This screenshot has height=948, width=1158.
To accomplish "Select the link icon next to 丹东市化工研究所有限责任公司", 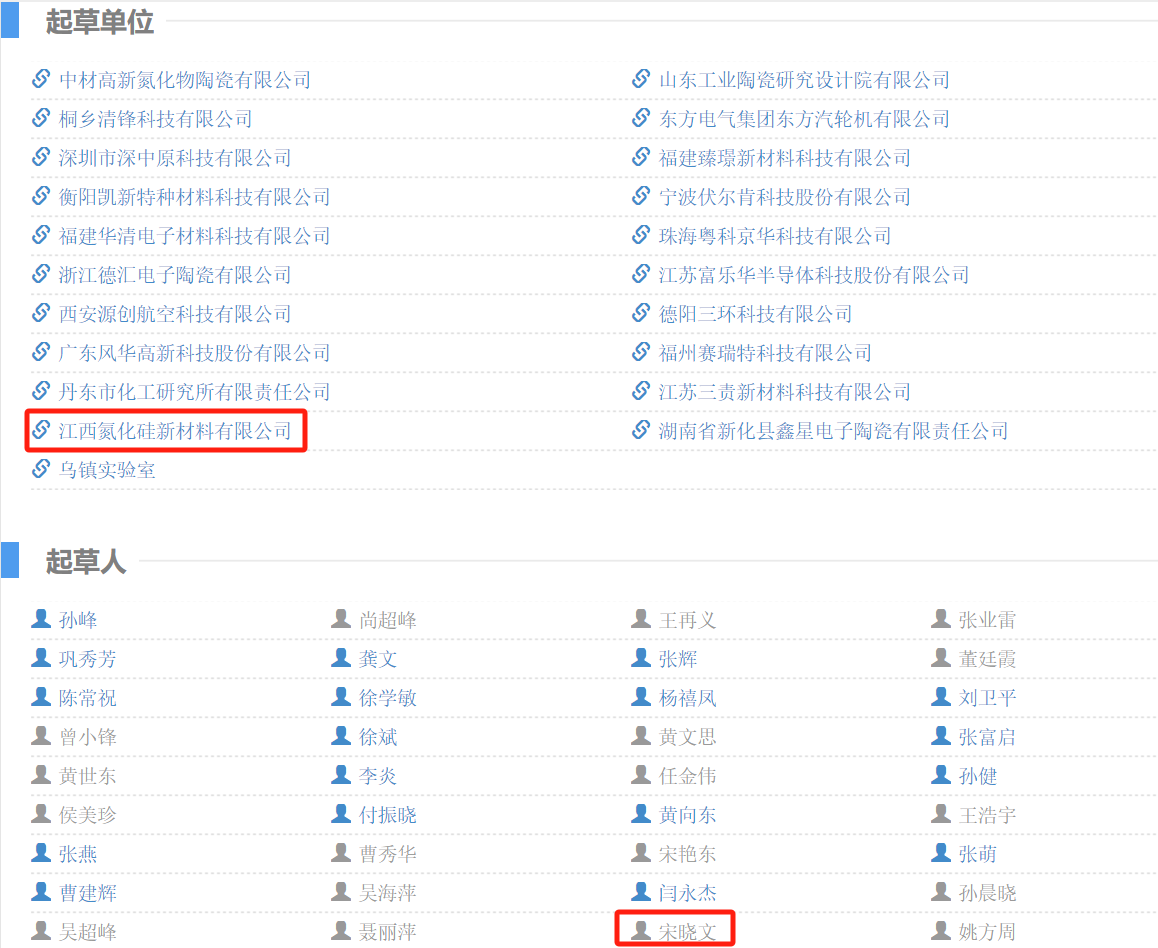I will 41,391.
